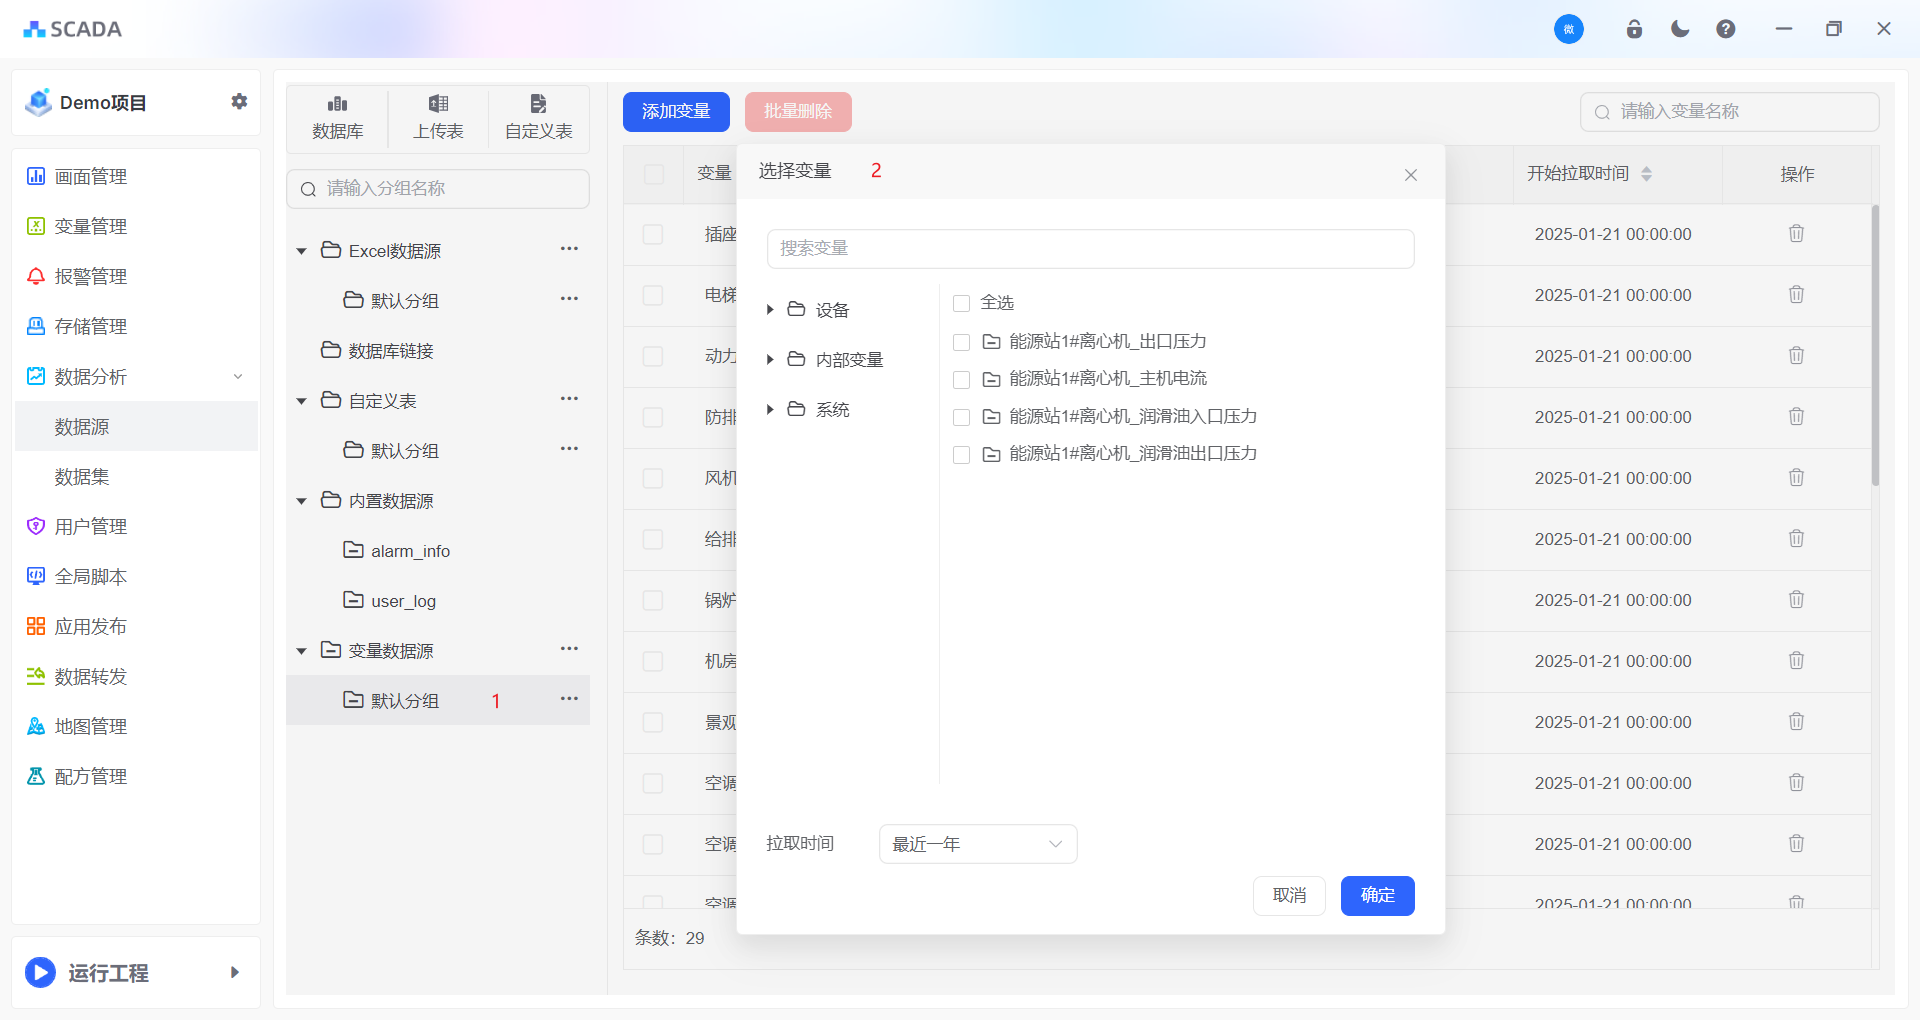Check 能源站1#离心机_出口压力 variable
The height and width of the screenshot is (1020, 1920).
962,342
